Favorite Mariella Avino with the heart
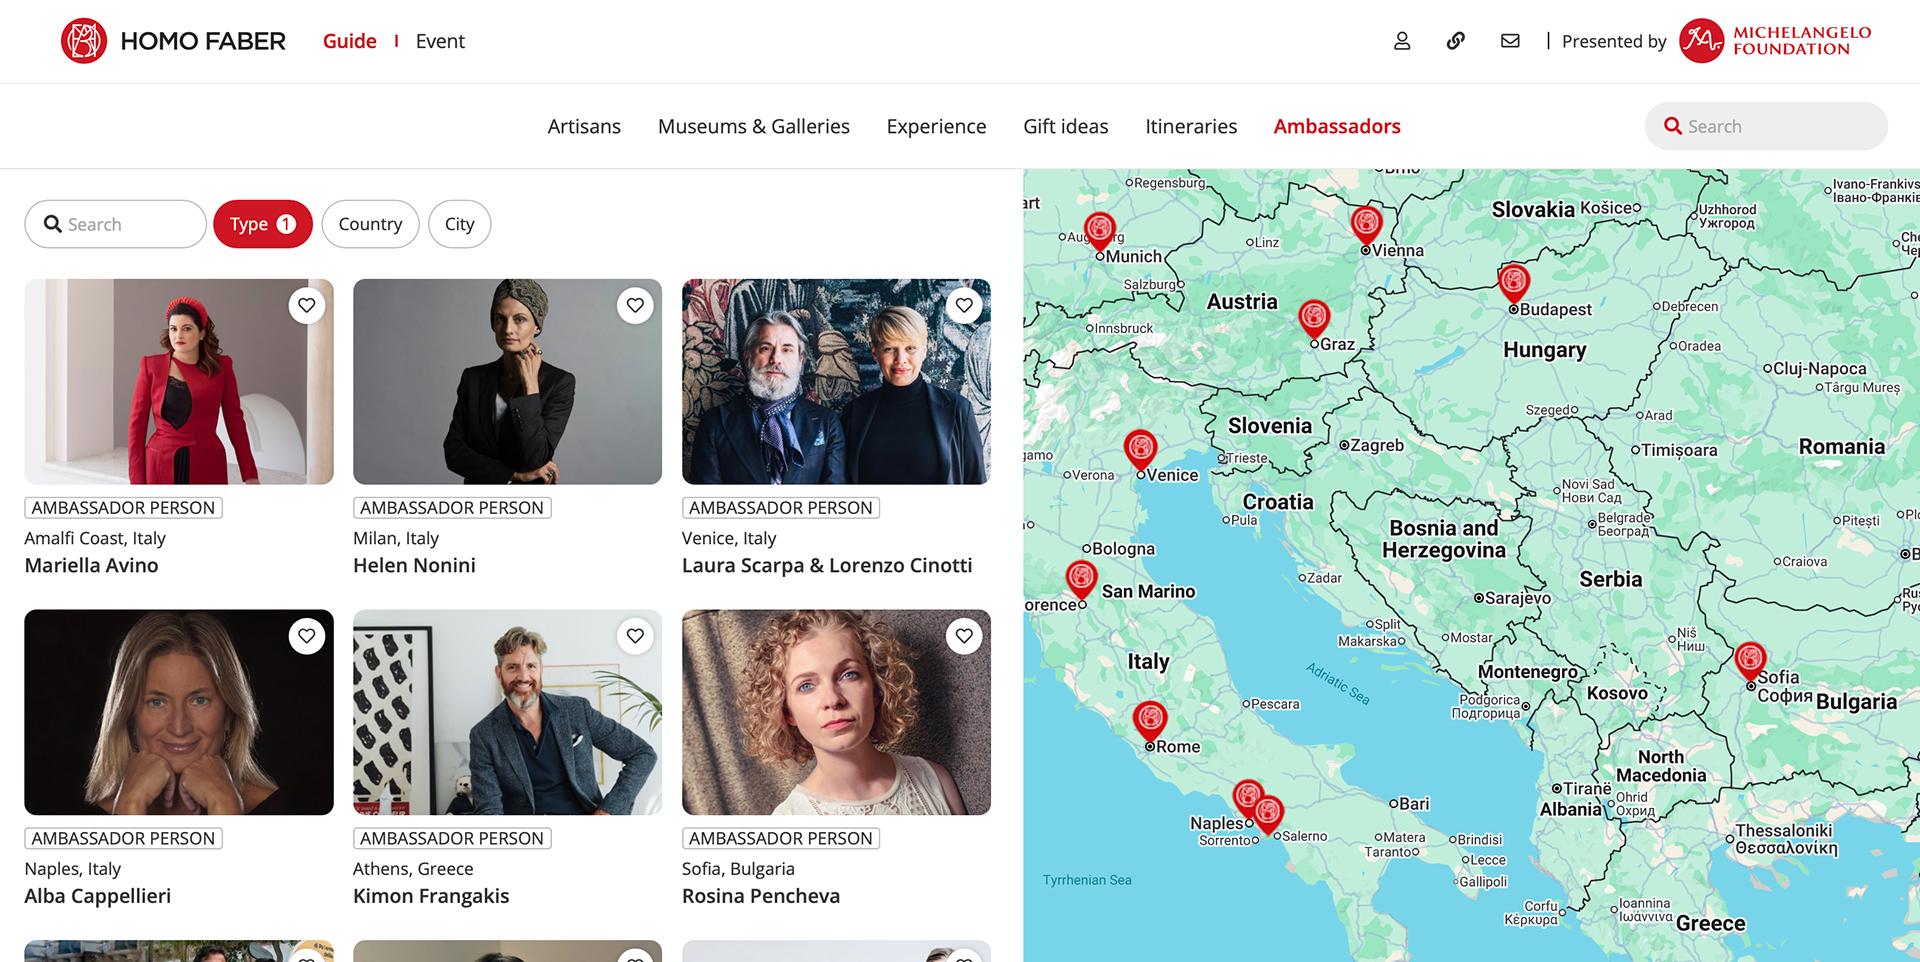The image size is (1920, 962). click(x=307, y=305)
